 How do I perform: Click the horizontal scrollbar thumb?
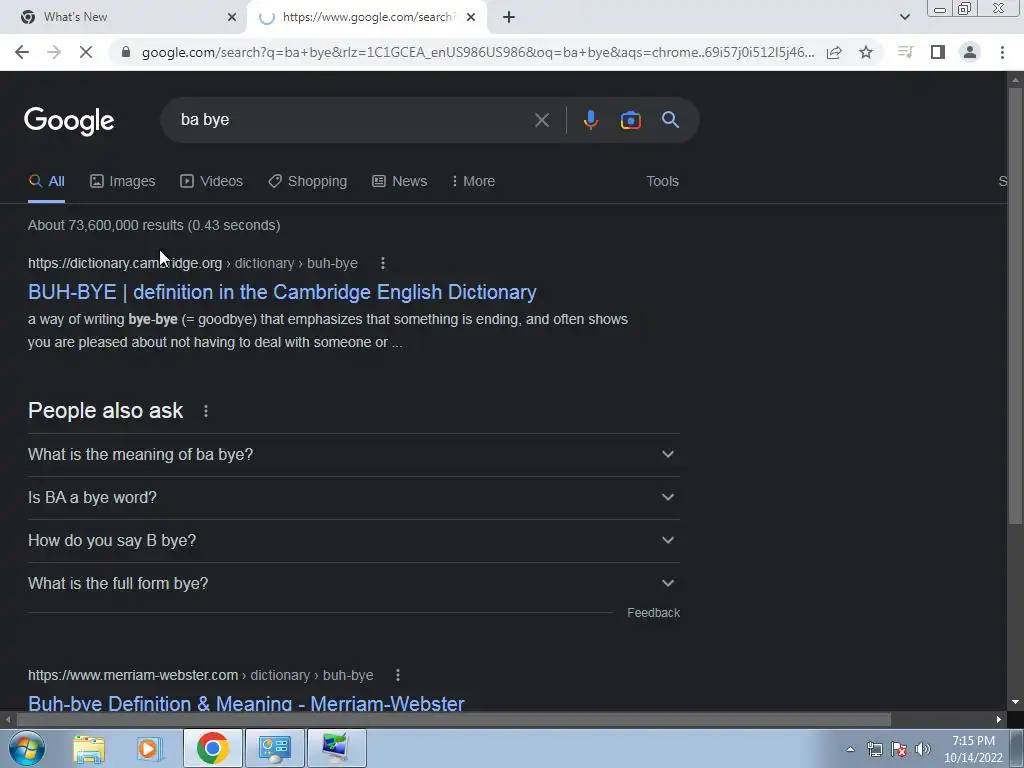(453, 720)
